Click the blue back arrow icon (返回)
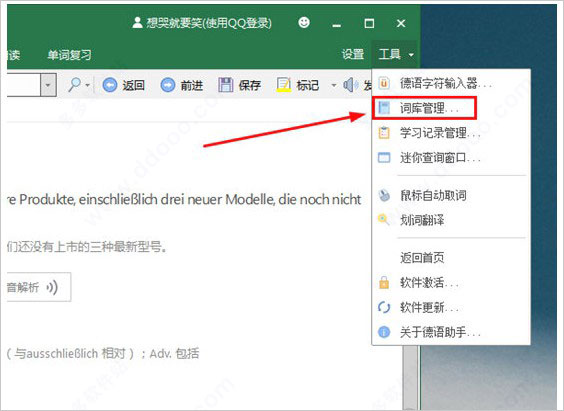The image size is (564, 411). 110,86
